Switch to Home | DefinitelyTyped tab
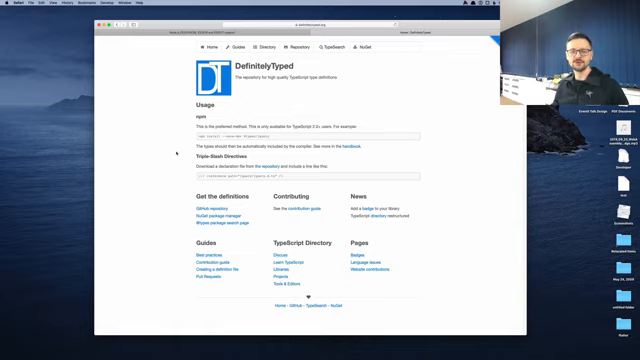 point(416,33)
